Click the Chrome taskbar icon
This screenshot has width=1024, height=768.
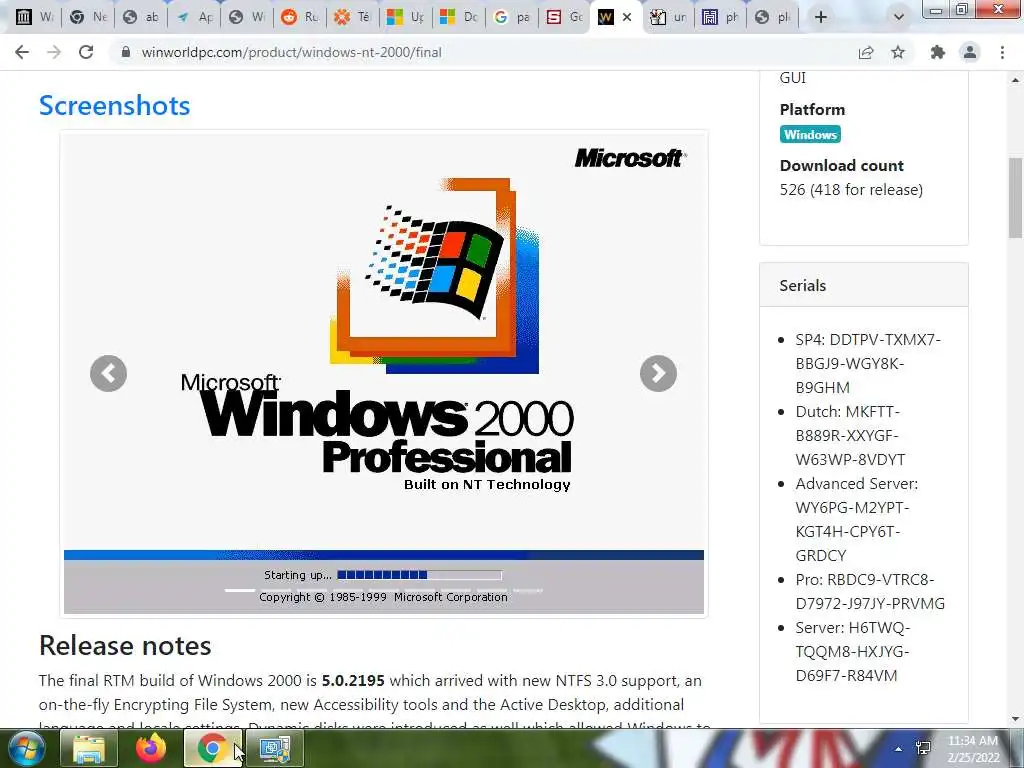(212, 748)
